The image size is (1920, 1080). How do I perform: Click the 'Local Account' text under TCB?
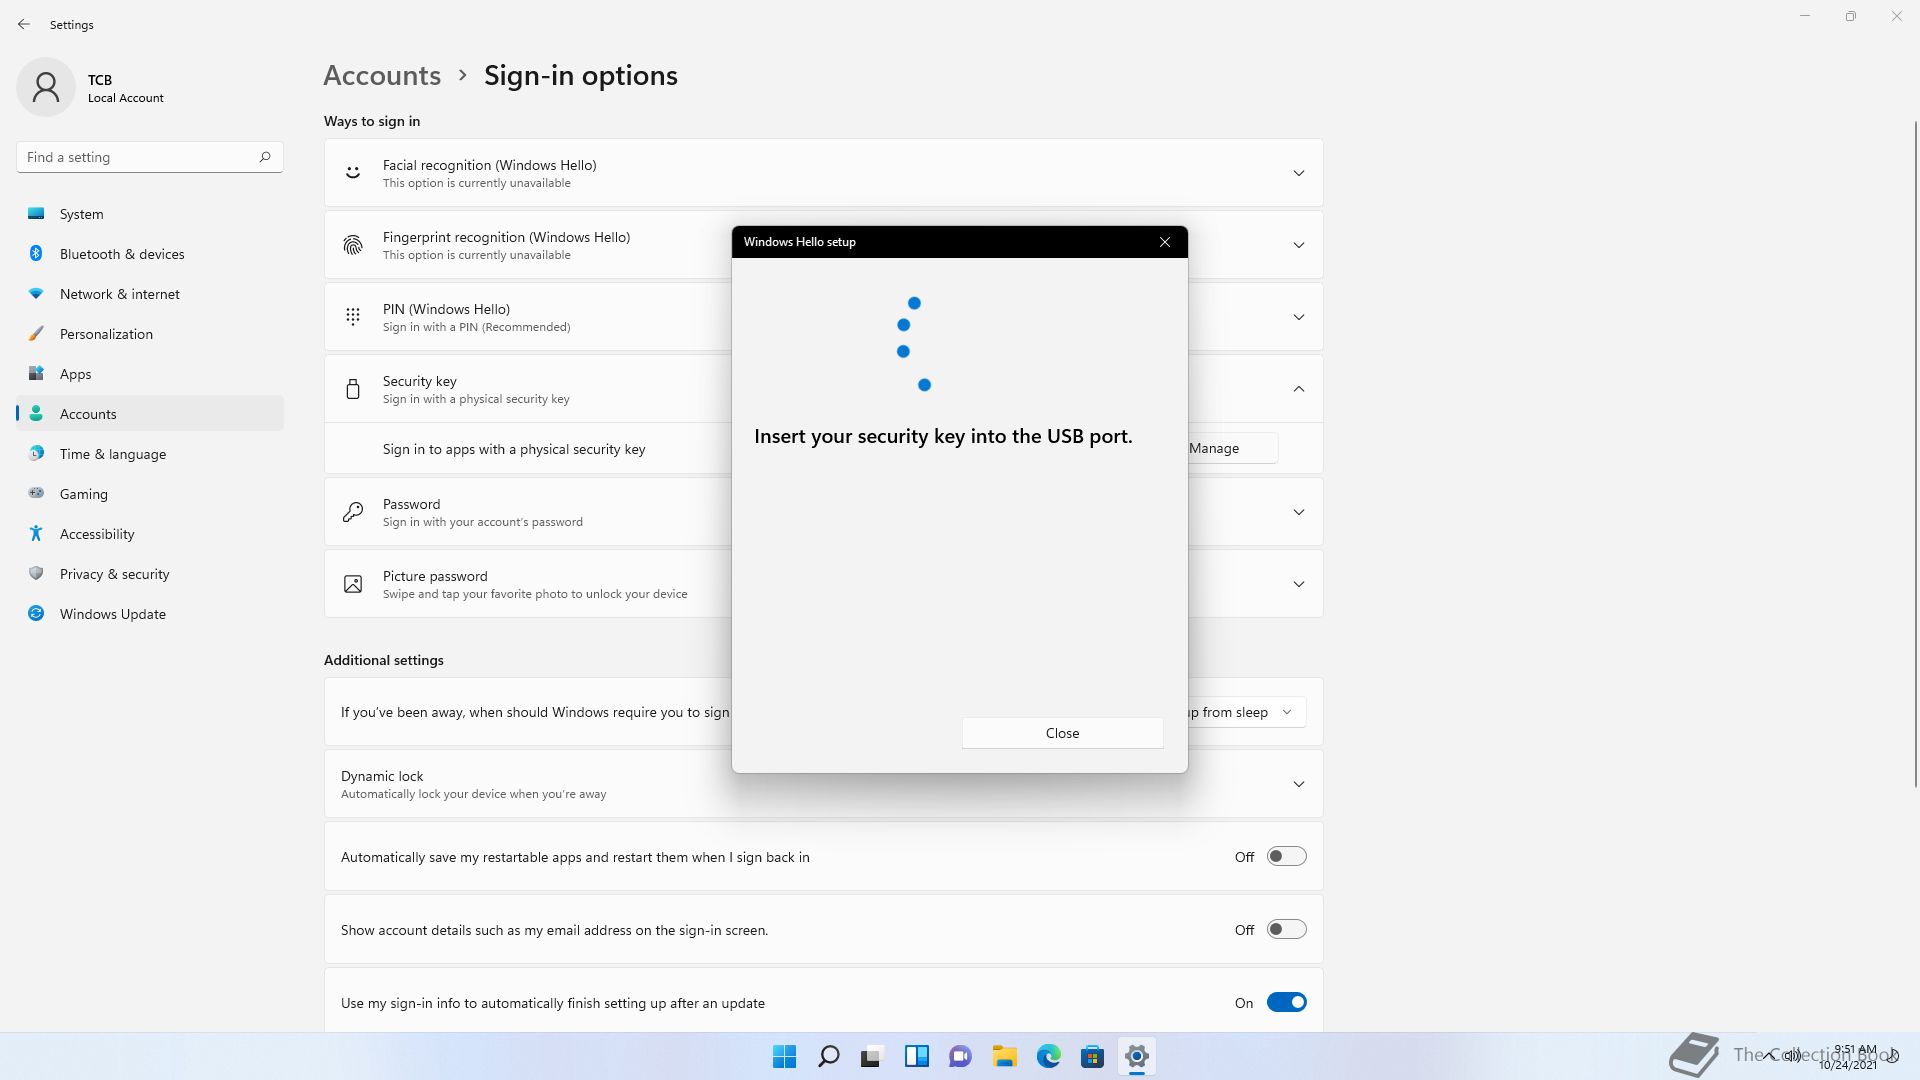pyautogui.click(x=126, y=98)
